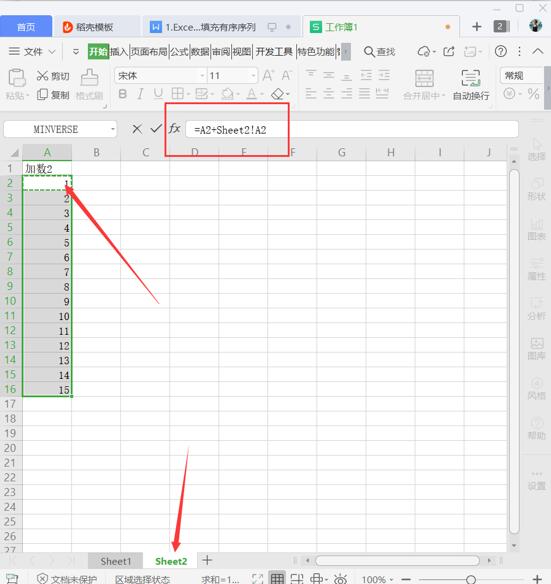Open the font name dropdown showing 宋体

pos(161,76)
